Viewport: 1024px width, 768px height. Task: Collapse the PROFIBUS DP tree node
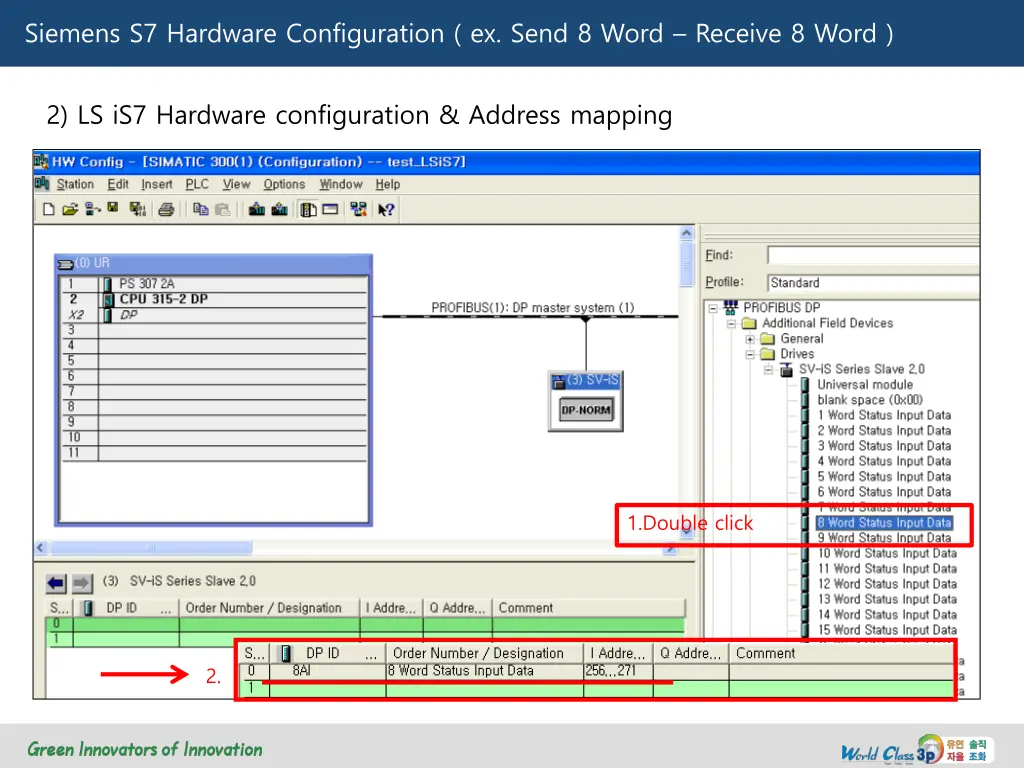pos(713,308)
